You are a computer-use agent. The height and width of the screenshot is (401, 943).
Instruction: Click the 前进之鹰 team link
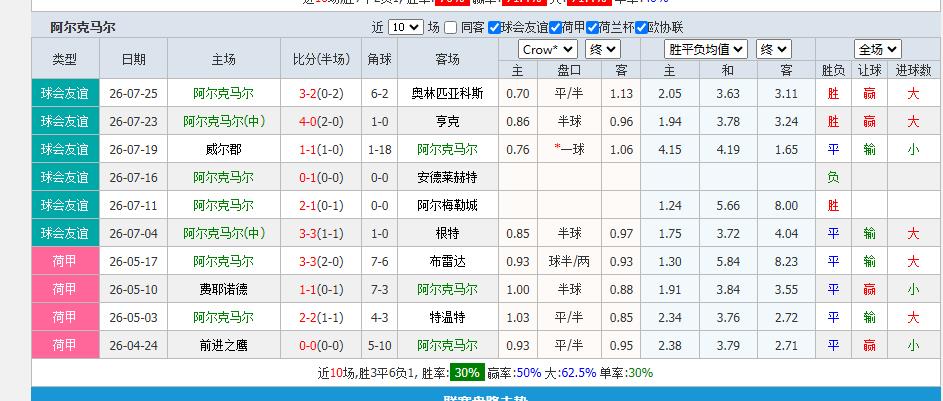tap(223, 346)
